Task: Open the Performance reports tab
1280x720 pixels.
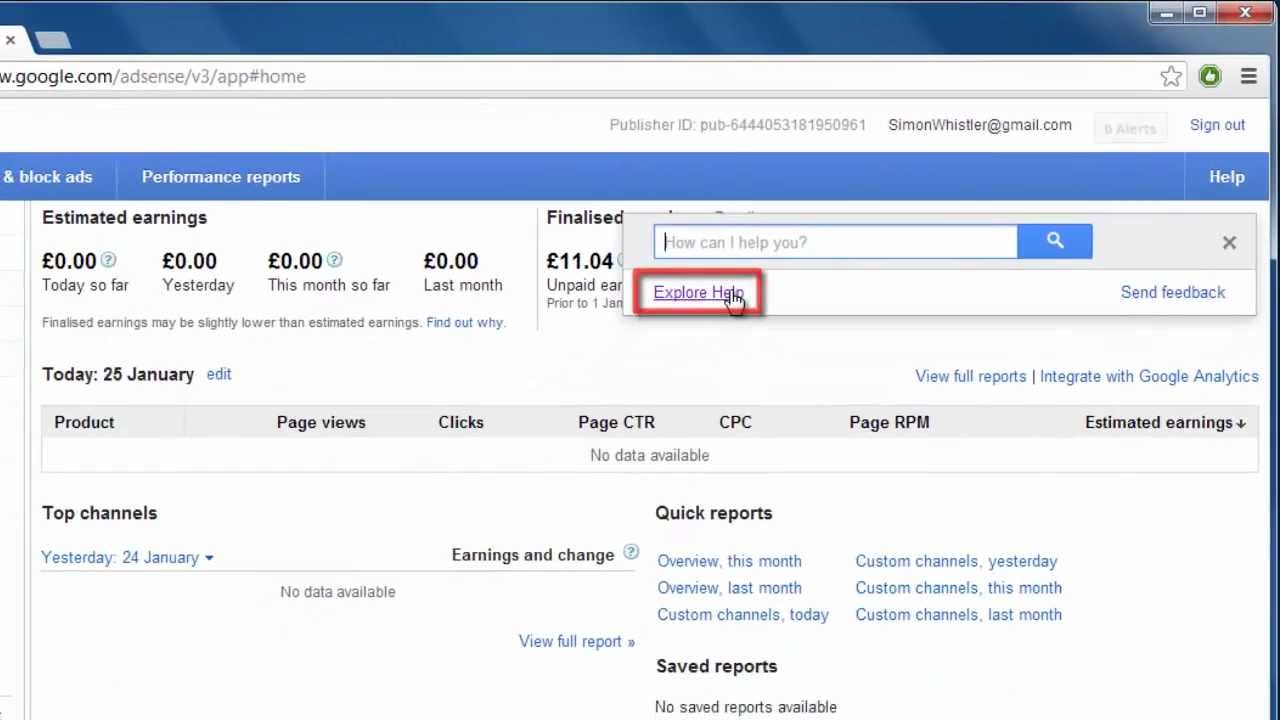Action: [221, 177]
